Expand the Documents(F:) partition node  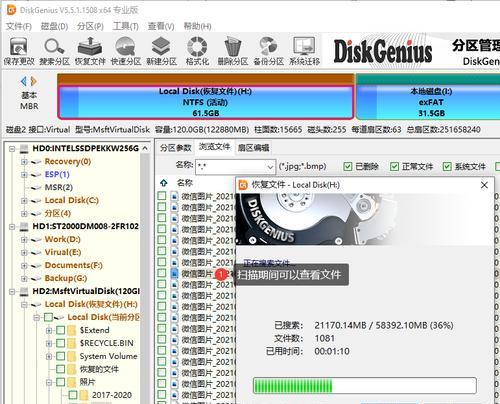click(x=24, y=266)
